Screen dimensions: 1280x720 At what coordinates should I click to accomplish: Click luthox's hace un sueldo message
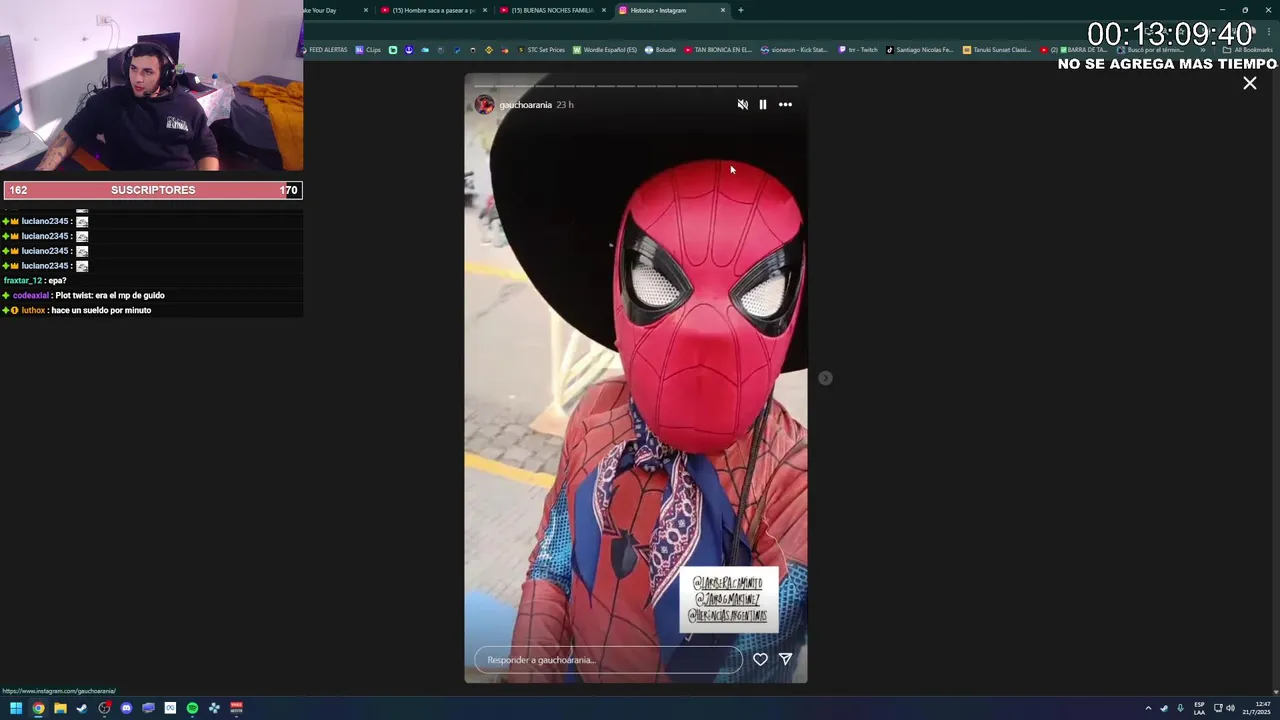pos(77,311)
